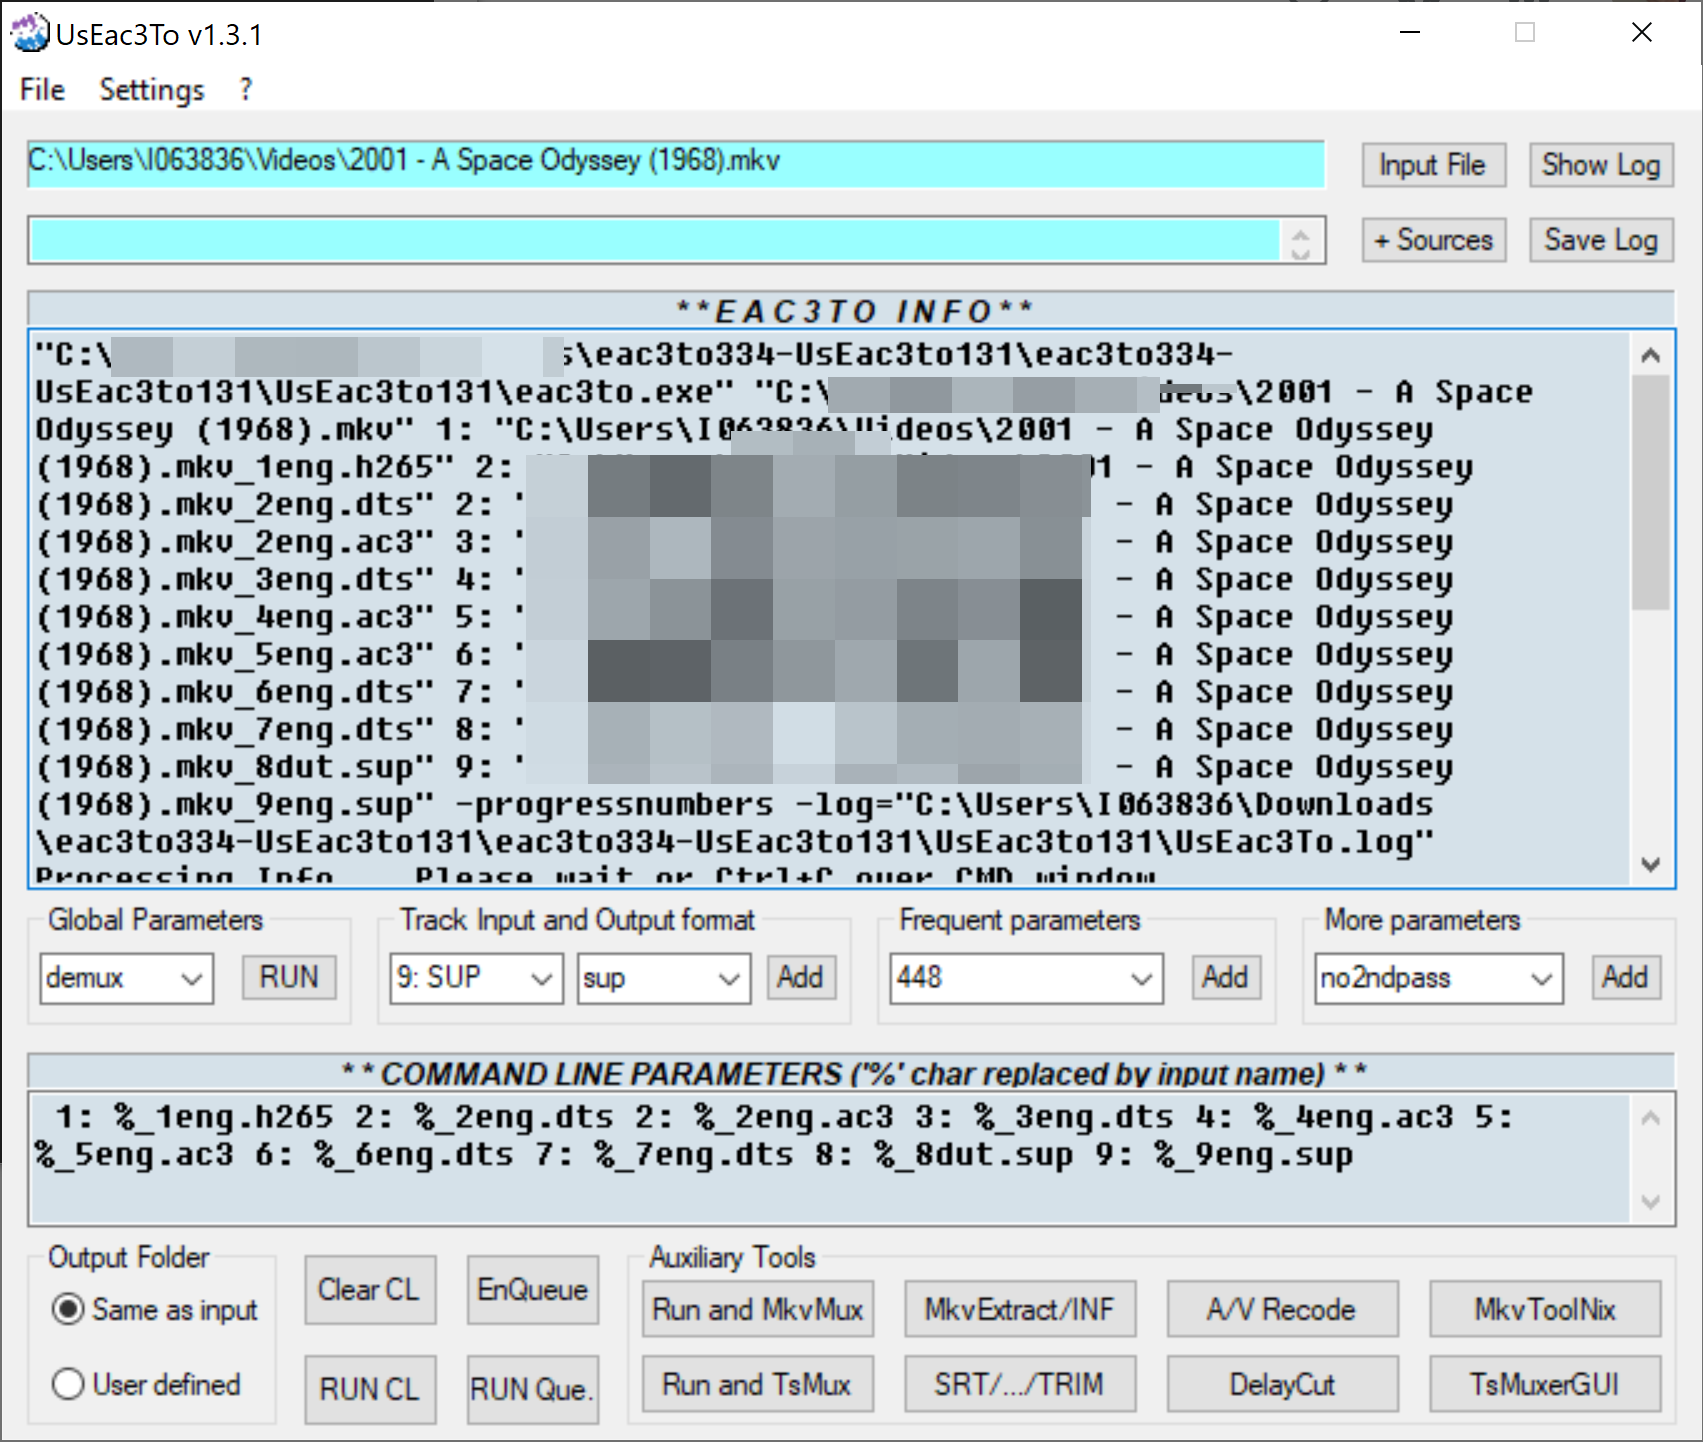Click the input file path field

click(676, 163)
